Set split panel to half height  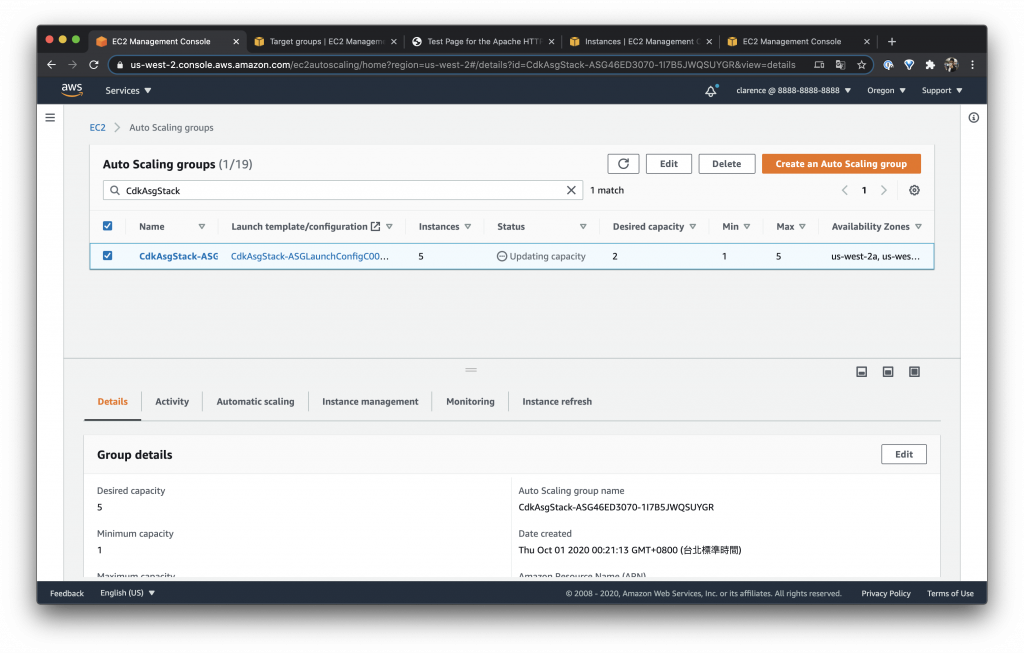point(888,372)
